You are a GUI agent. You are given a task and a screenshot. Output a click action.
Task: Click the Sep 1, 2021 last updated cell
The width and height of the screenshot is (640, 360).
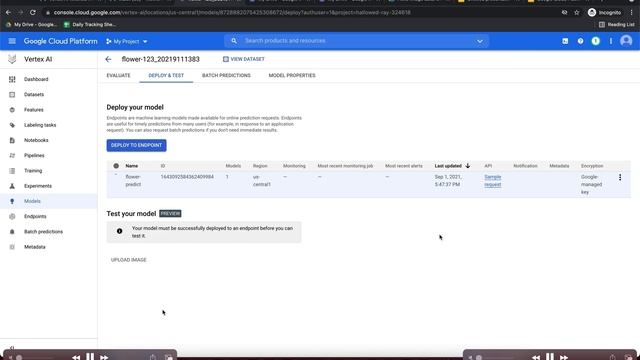point(448,181)
